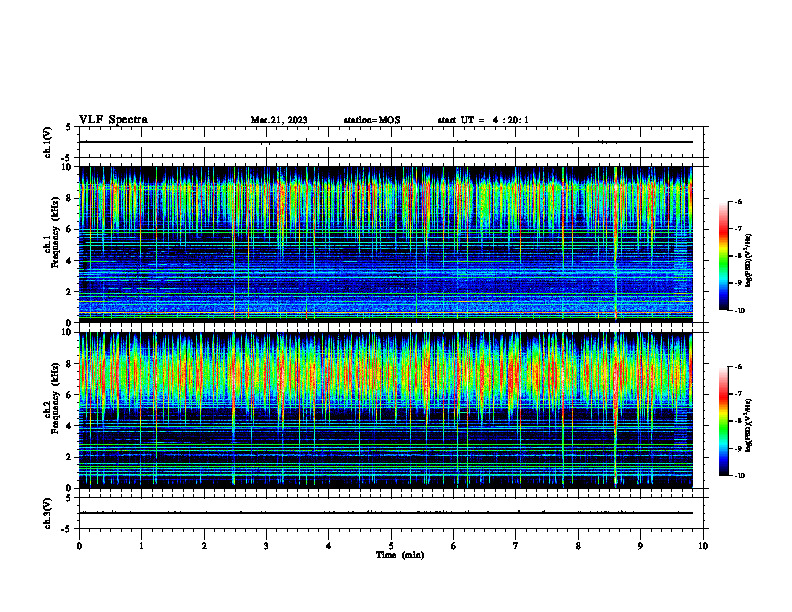Click time axis tick label "3"

[x=266, y=546]
